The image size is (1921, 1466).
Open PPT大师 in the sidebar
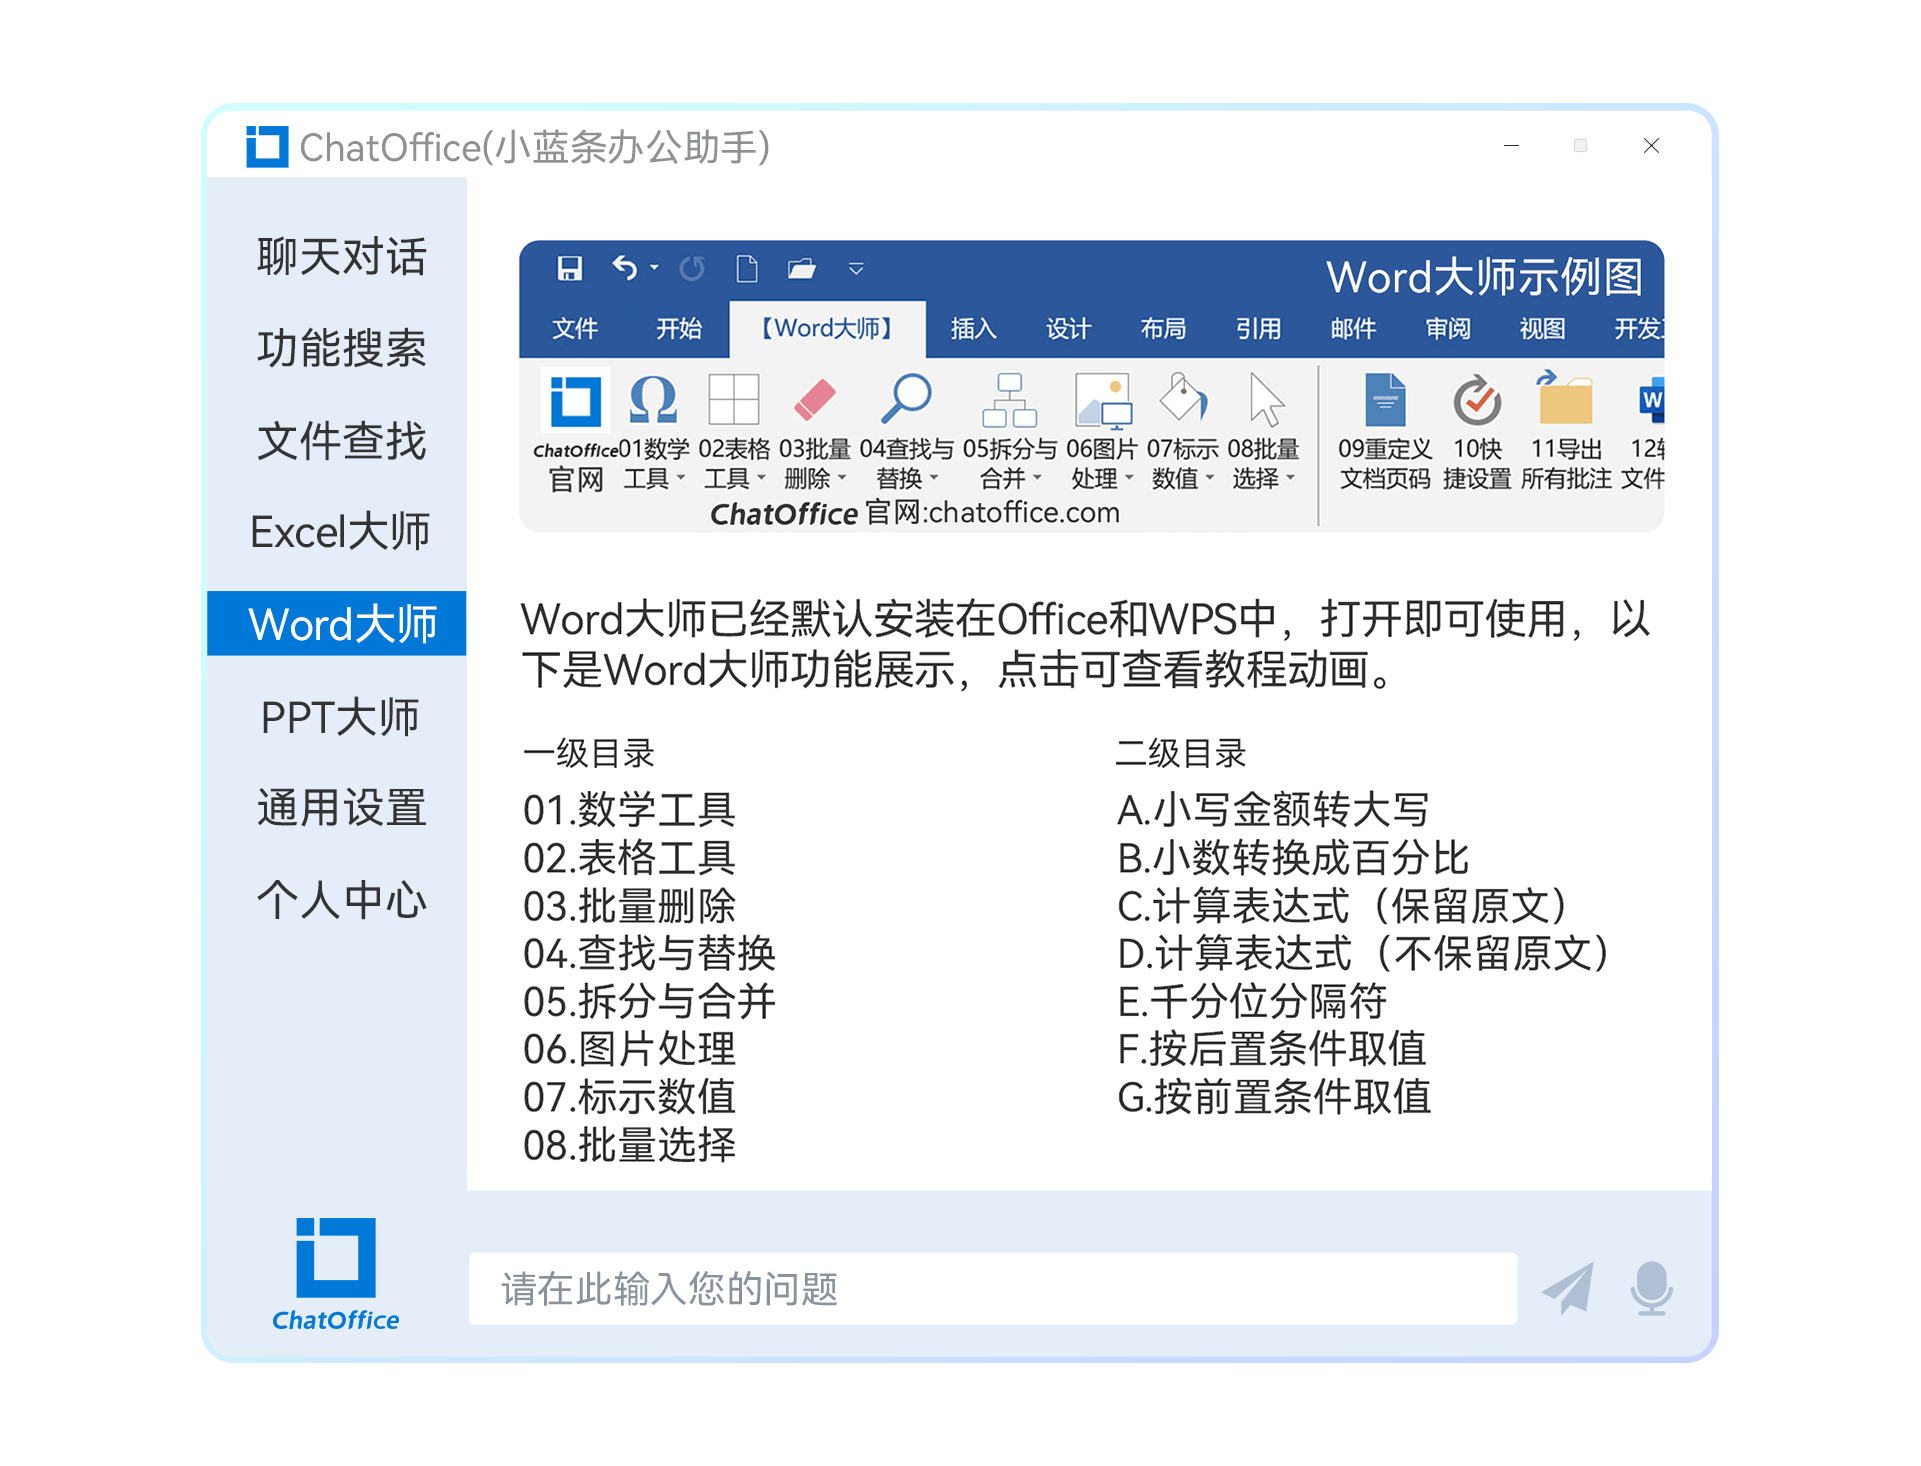click(340, 716)
